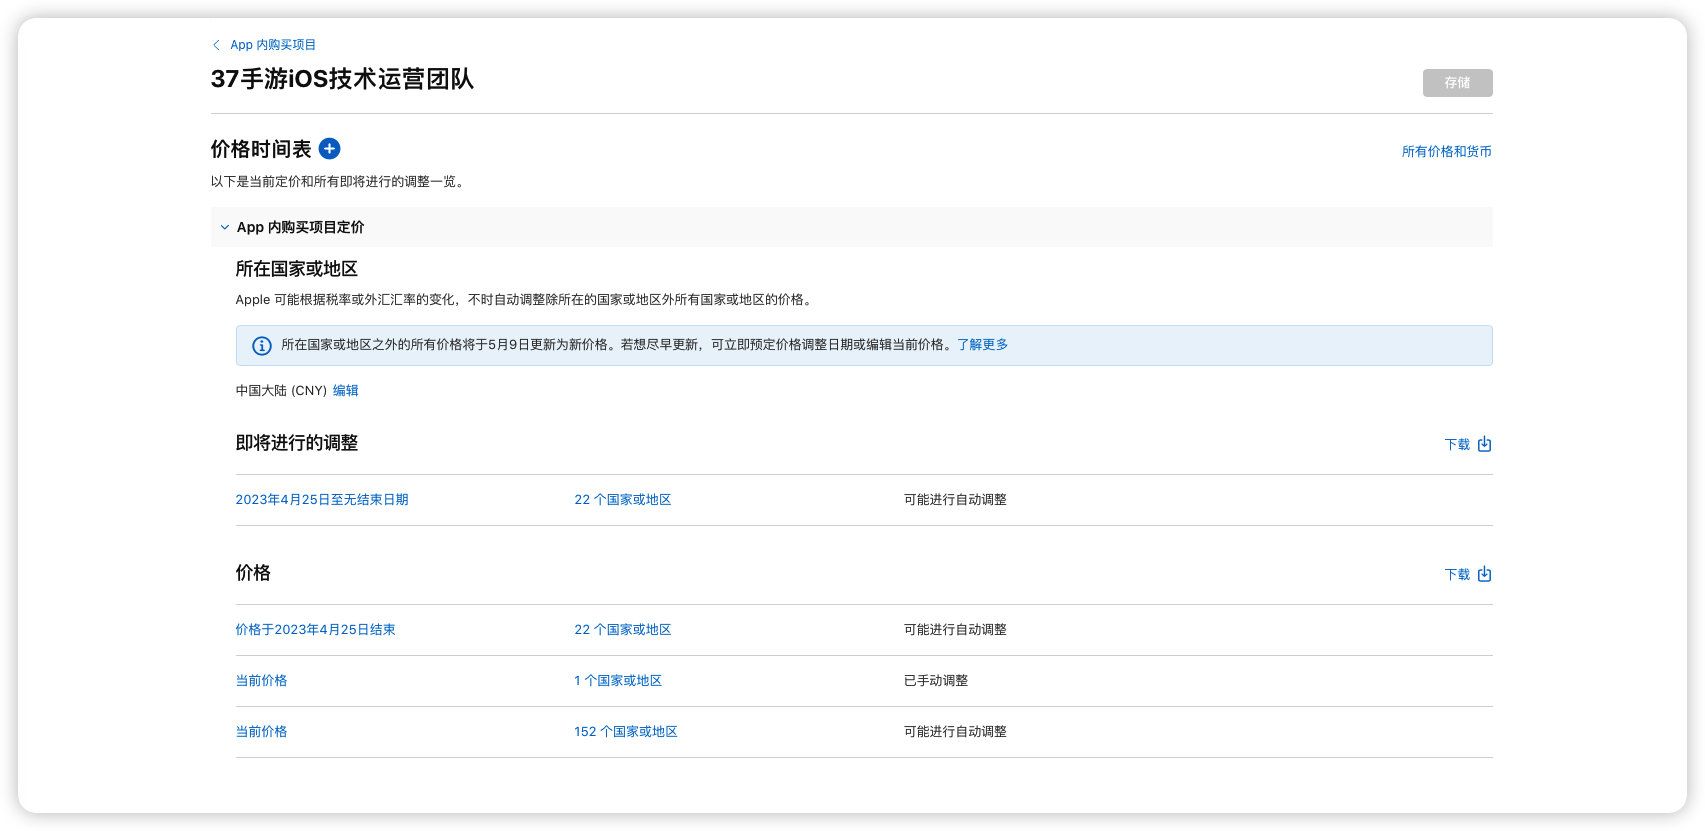
Task: Open 价格于2023年4月25日结束 entry
Action: 315,630
